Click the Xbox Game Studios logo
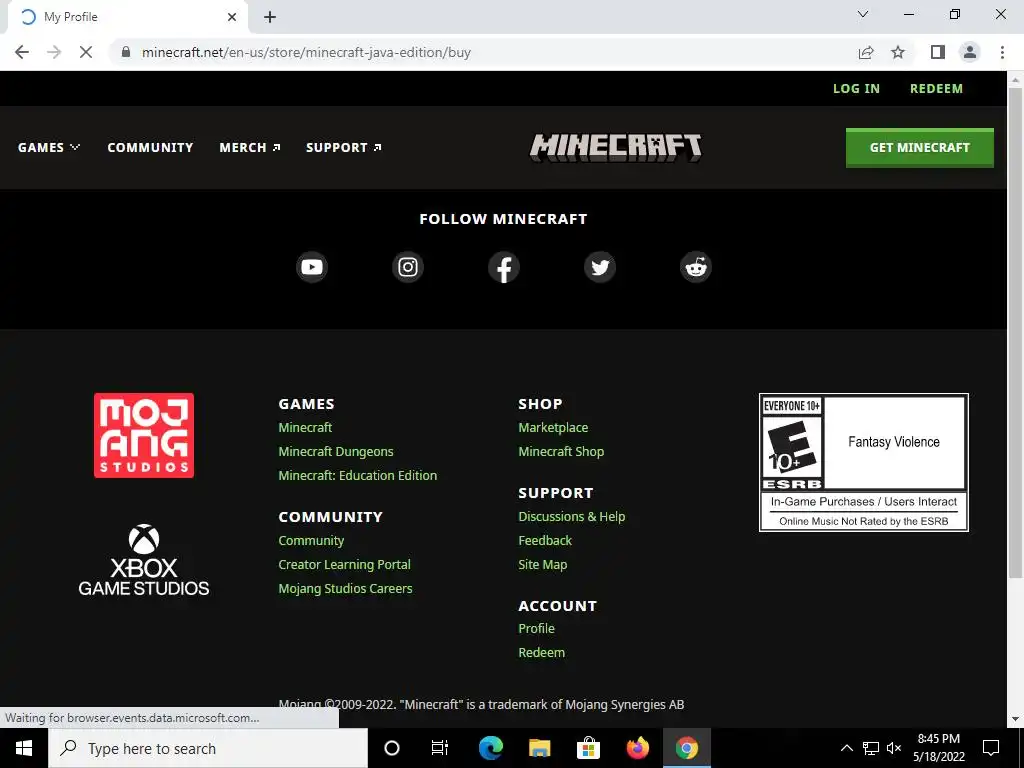Screen dimensions: 1024x768 click(144, 560)
